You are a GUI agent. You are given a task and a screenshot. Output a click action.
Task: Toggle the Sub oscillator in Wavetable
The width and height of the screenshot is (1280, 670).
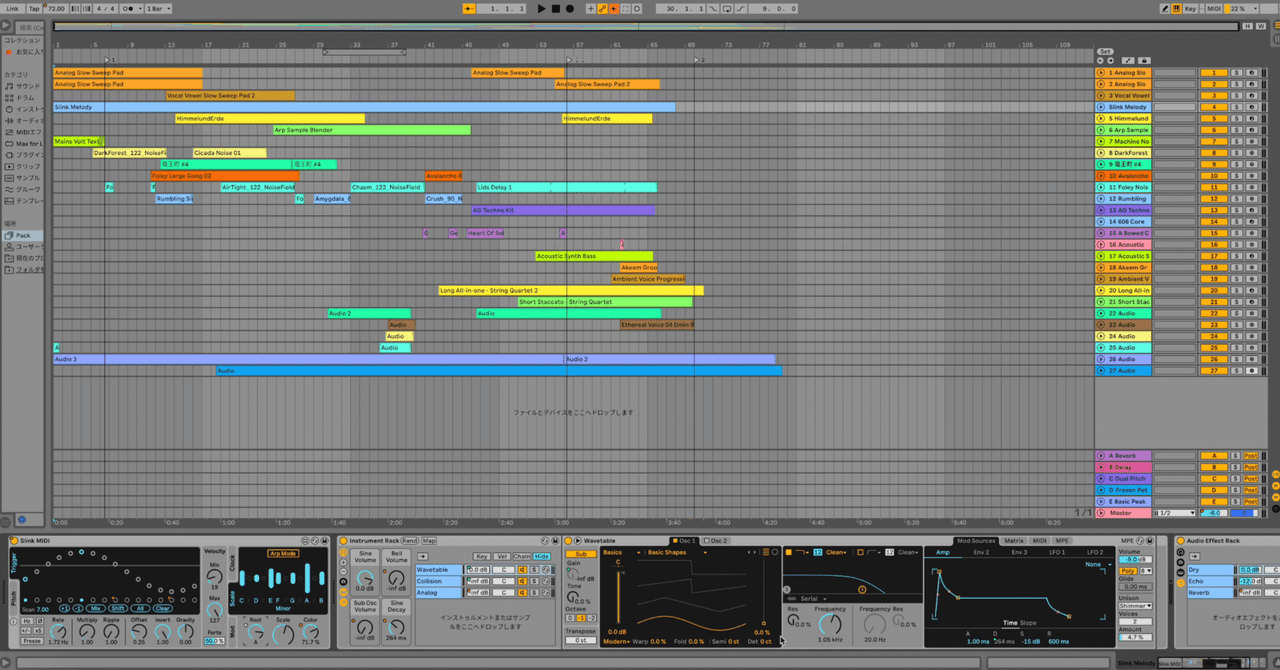582,553
